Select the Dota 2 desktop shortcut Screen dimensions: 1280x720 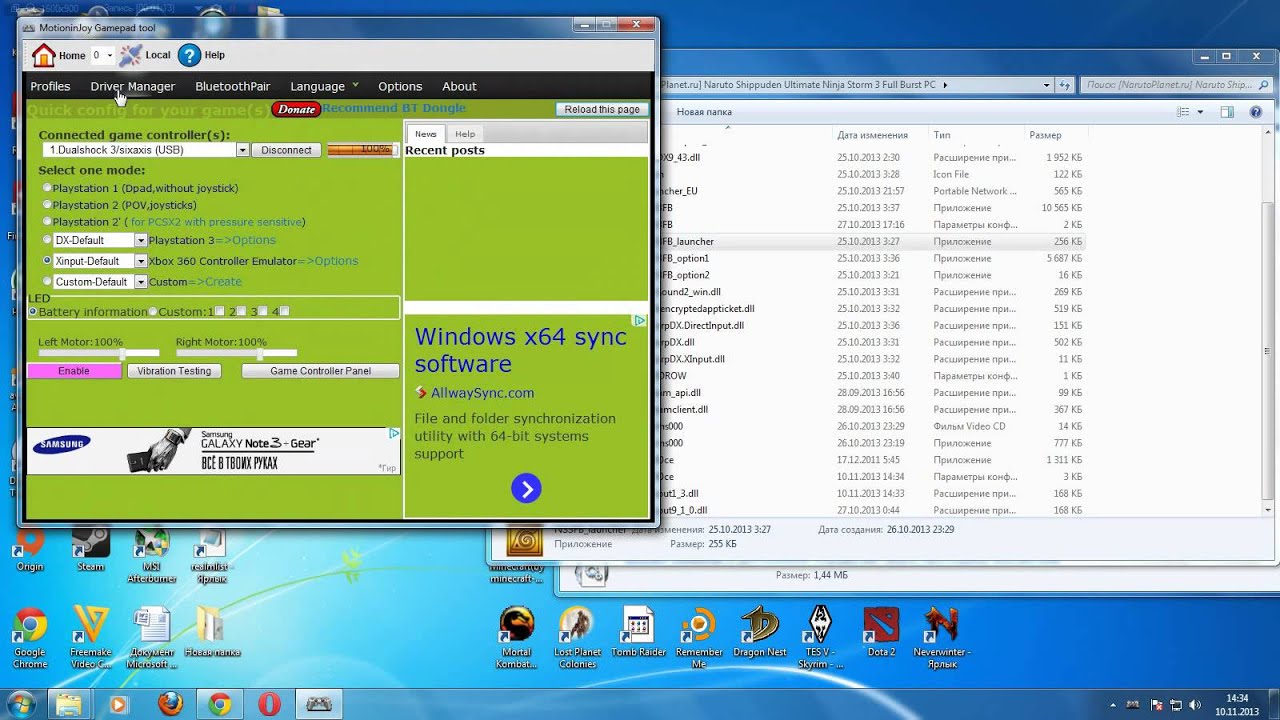pyautogui.click(x=881, y=632)
